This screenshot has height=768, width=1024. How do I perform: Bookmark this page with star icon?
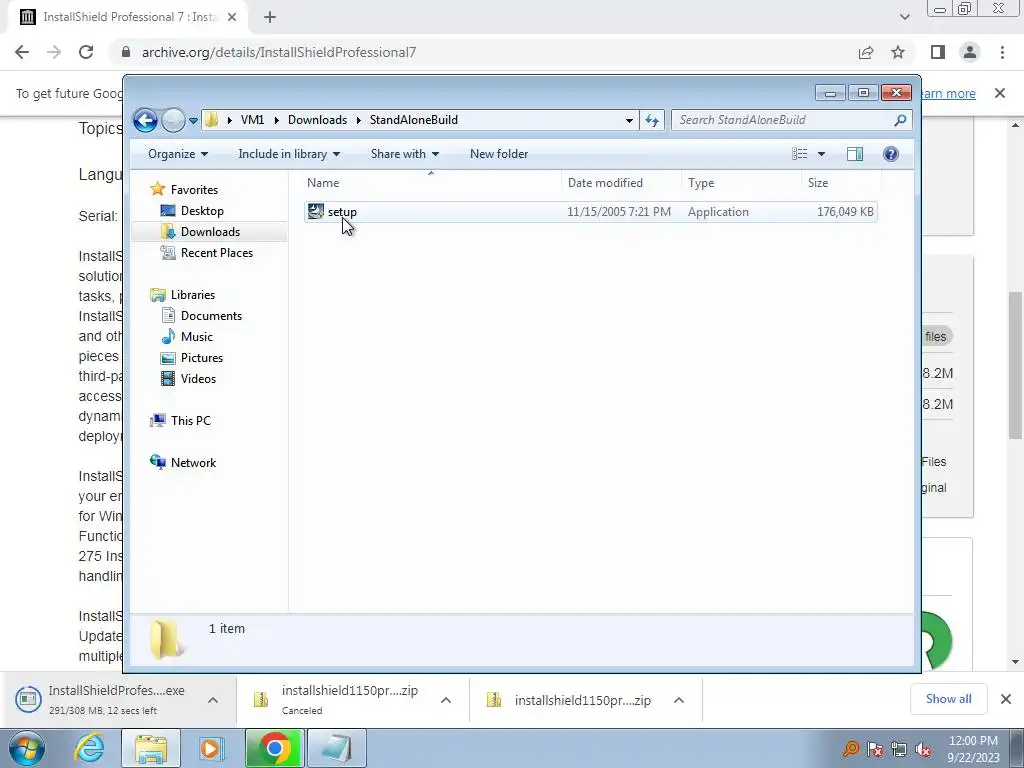tap(898, 52)
